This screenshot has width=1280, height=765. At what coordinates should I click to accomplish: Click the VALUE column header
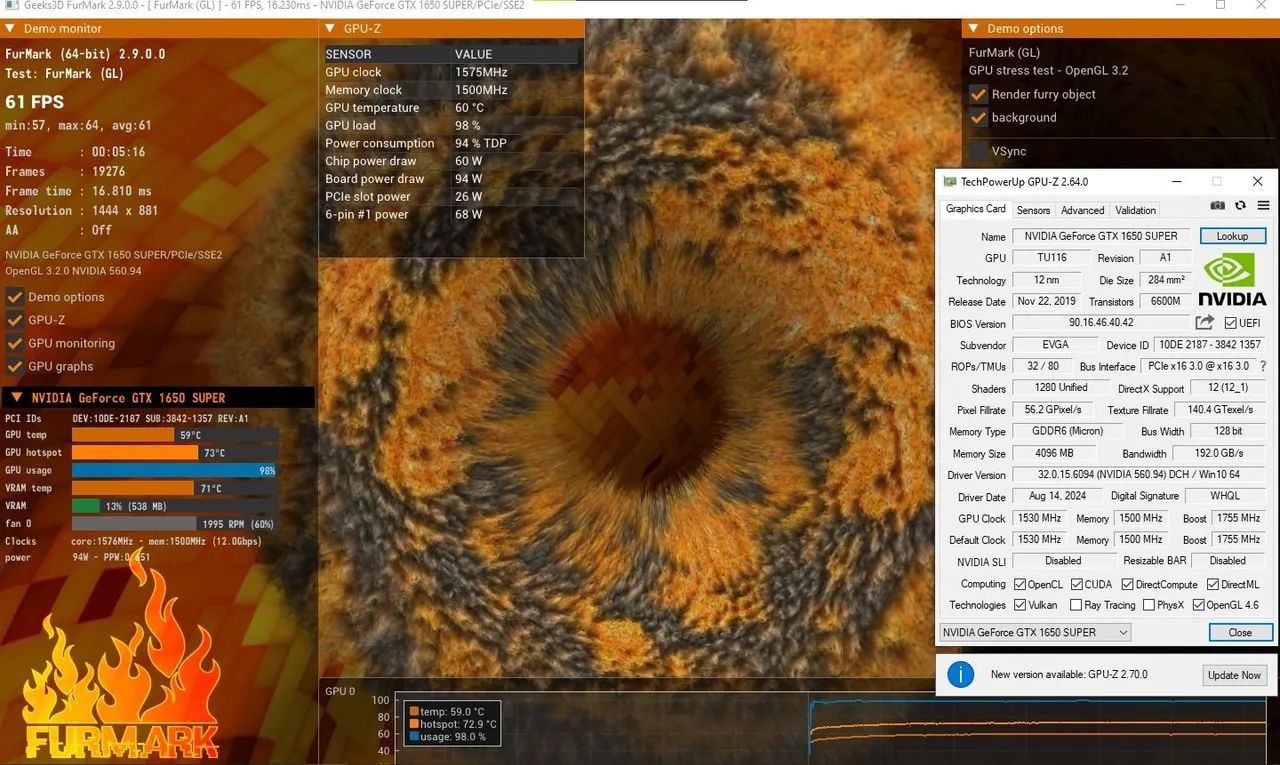click(x=474, y=54)
